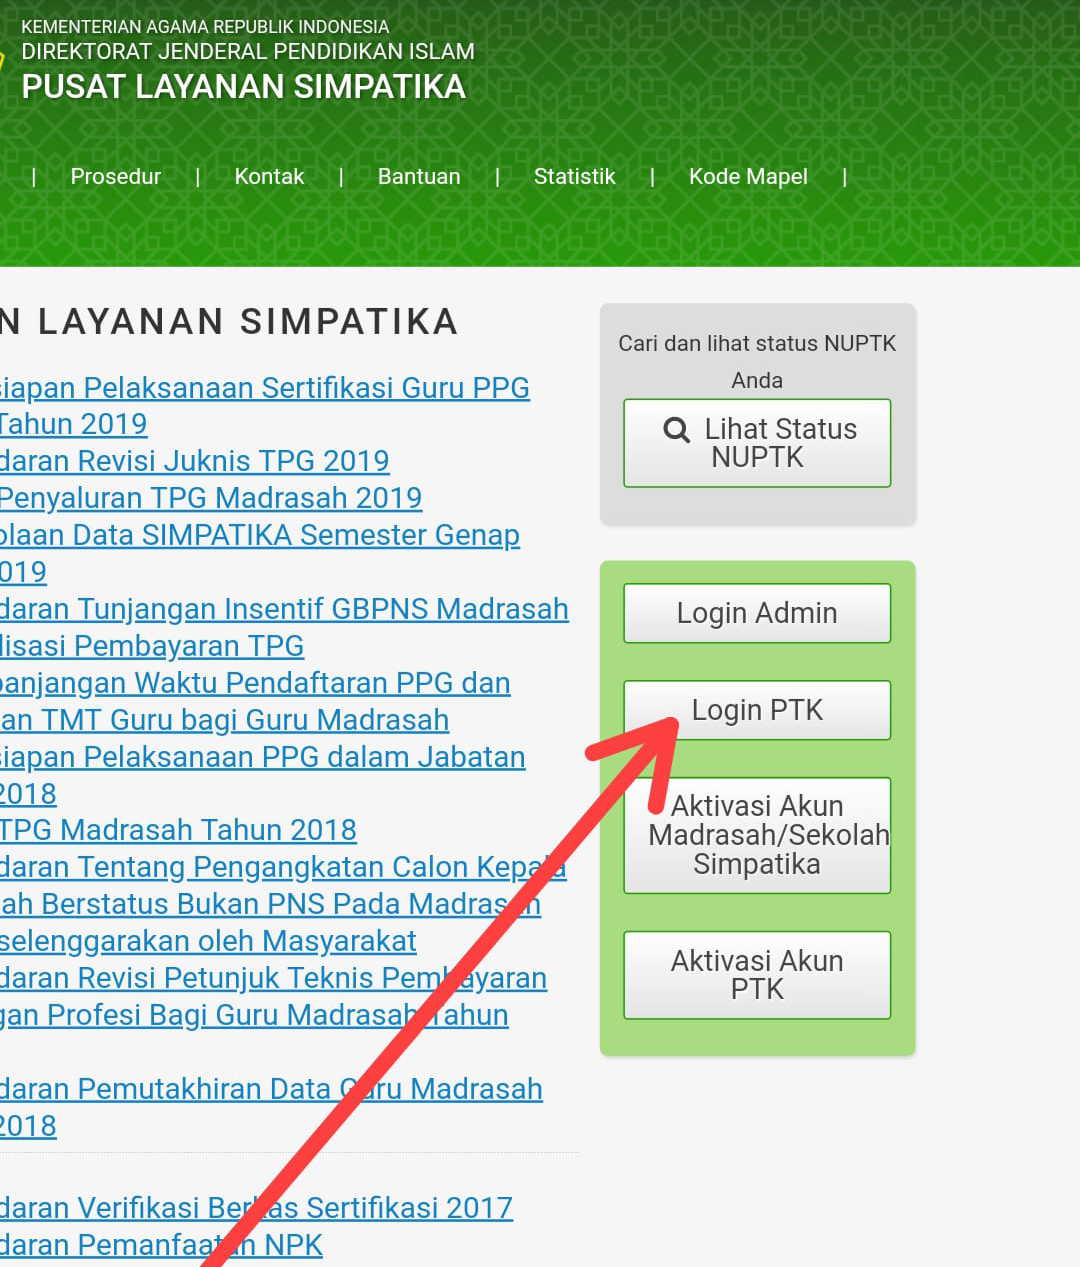Click Aktivasi Akun Madrasah/Sekolah Simpatika

pyautogui.click(x=757, y=835)
